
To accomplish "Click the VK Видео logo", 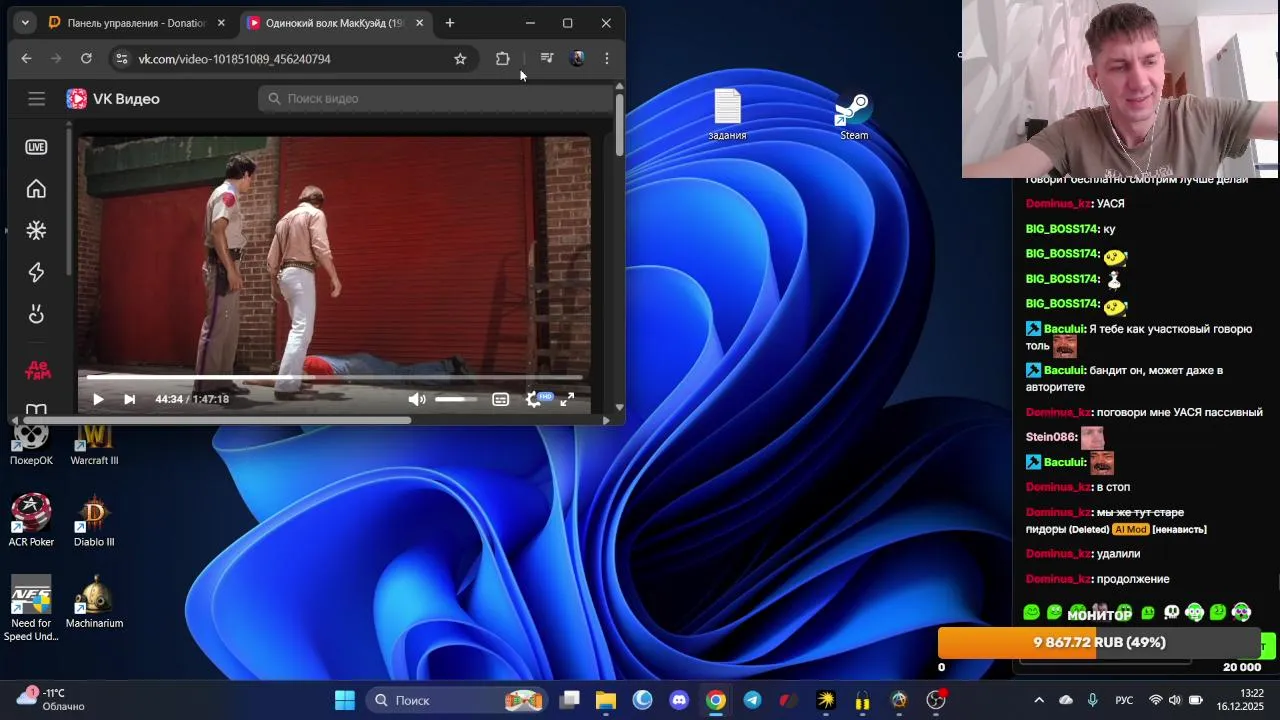I will [113, 98].
